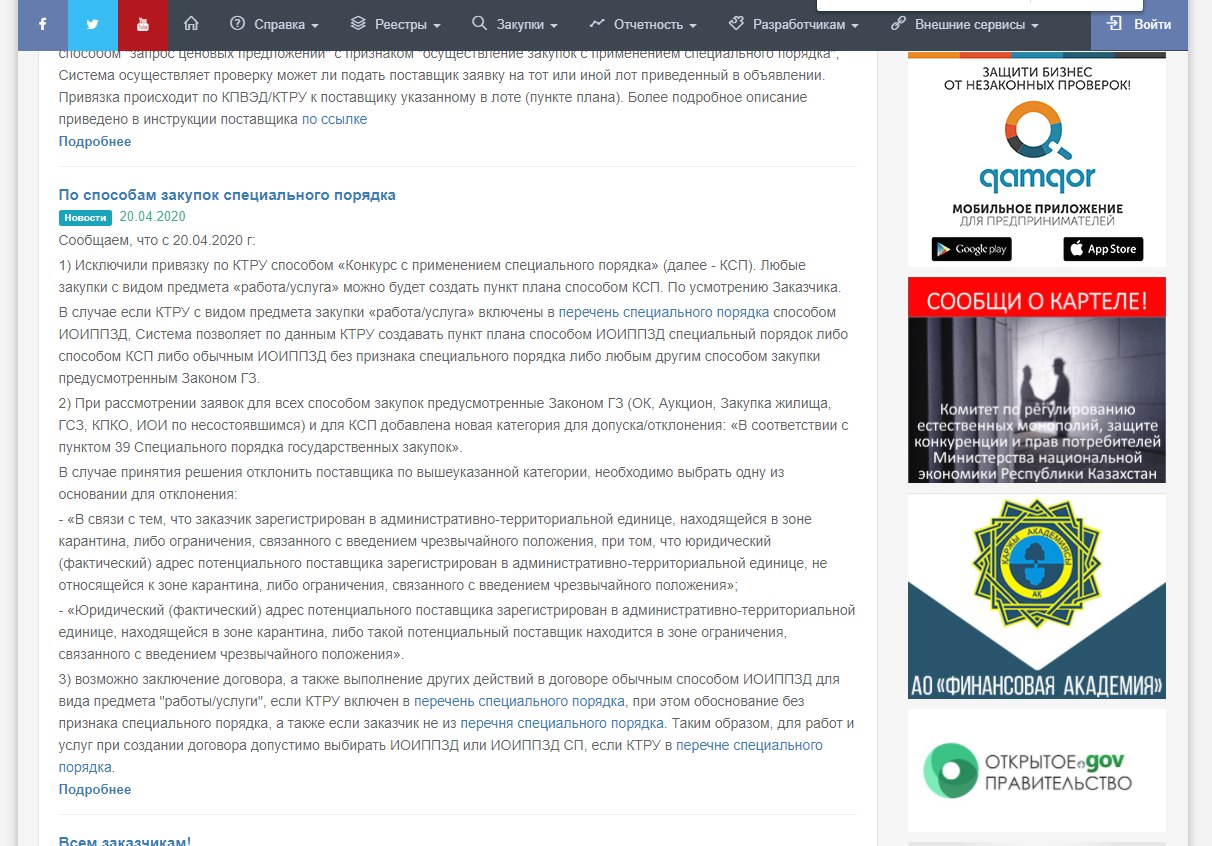The width and height of the screenshot is (1212, 846).
Task: Expand the Реестры dropdown arrow
Action: pyautogui.click(x=437, y=26)
